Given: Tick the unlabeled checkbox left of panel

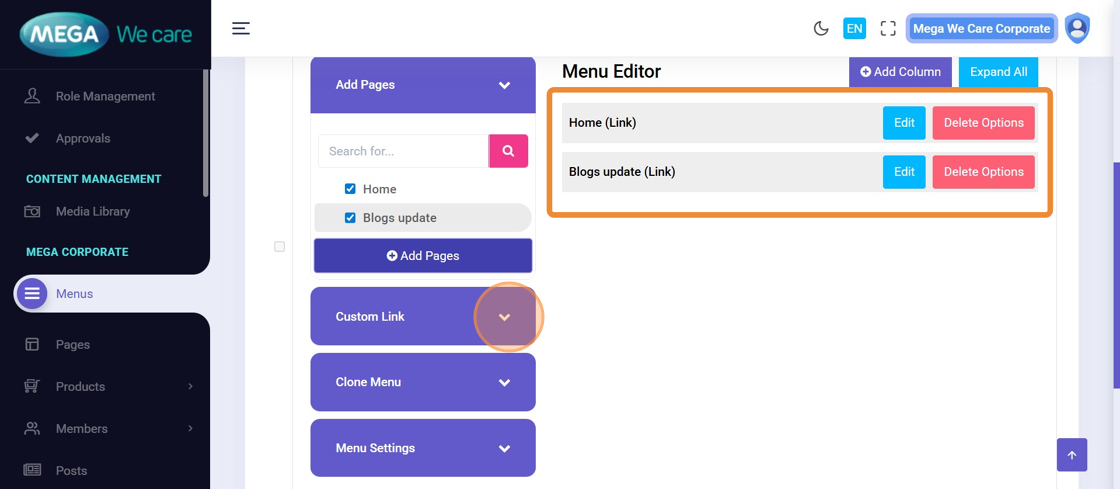Looking at the screenshot, I should 280,246.
